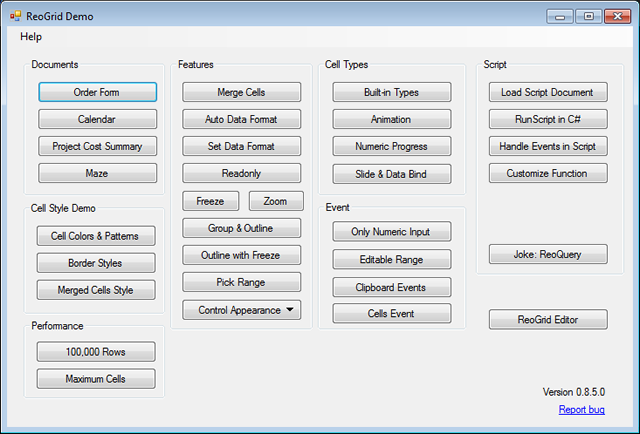
Task: Open Cell Colors & Patterns demo
Action: click(x=96, y=236)
